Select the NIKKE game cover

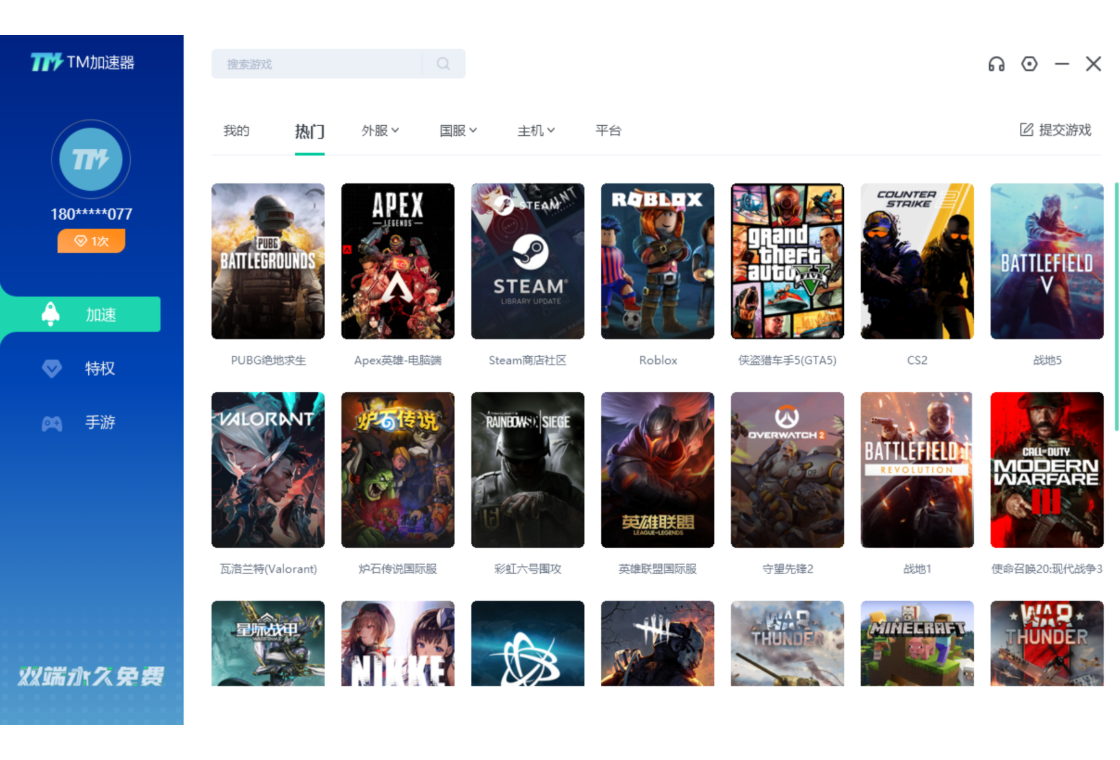(x=398, y=644)
